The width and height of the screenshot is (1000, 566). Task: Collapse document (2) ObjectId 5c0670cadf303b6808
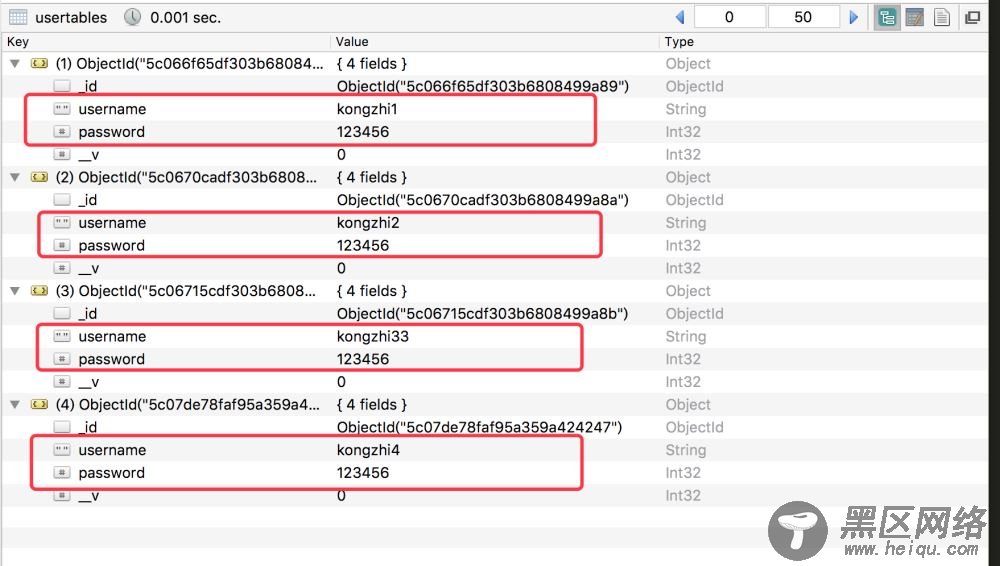[15, 177]
